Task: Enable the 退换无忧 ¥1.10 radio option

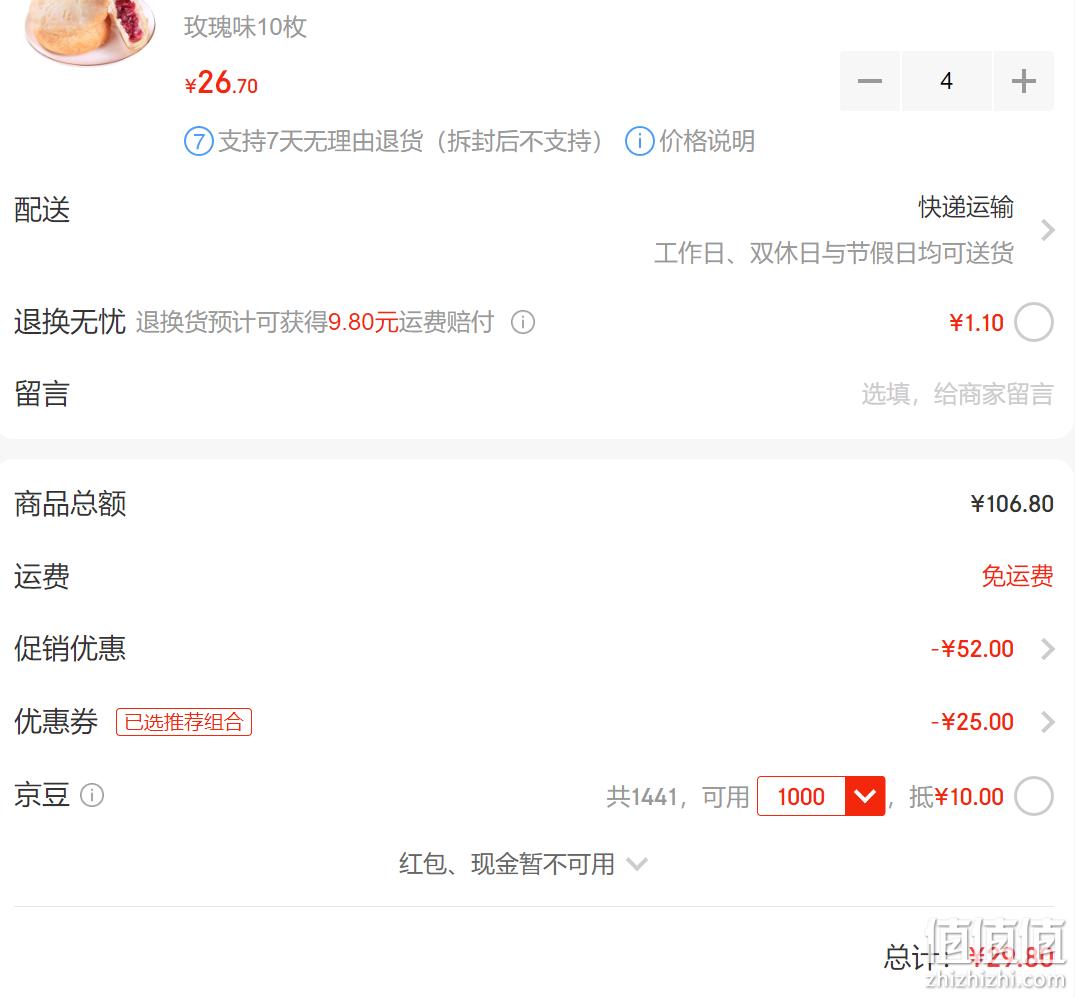Action: tap(1034, 322)
